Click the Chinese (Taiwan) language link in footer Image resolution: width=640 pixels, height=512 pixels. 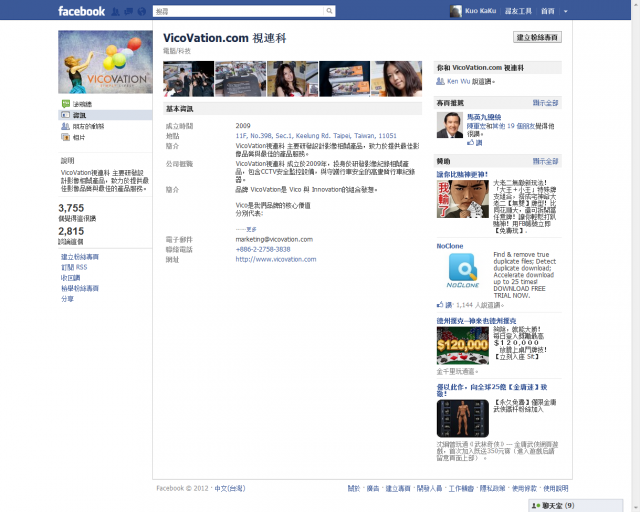tap(230, 488)
